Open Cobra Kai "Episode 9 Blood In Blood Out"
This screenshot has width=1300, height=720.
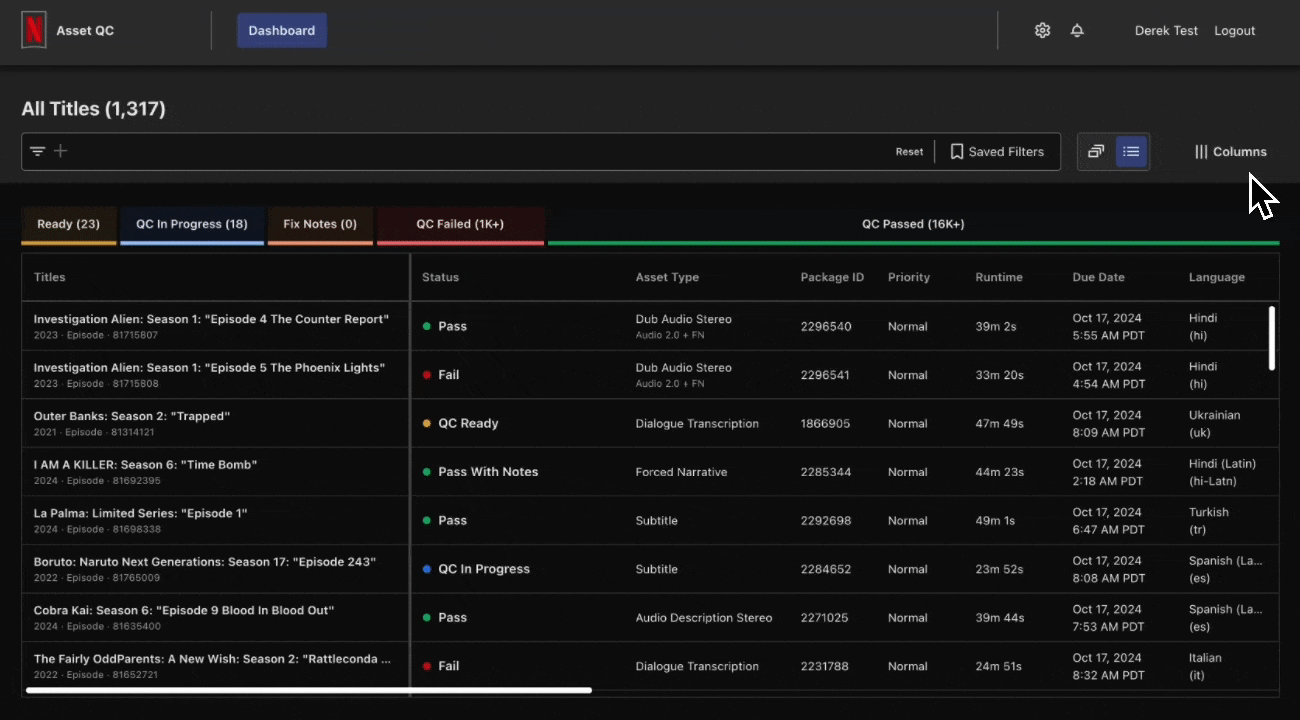click(184, 610)
